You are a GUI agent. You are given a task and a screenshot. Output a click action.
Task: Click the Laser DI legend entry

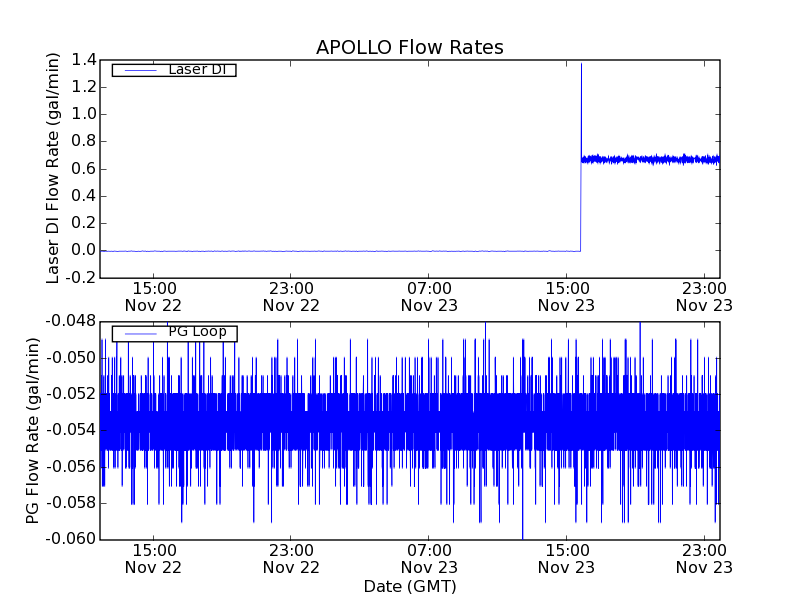click(195, 69)
